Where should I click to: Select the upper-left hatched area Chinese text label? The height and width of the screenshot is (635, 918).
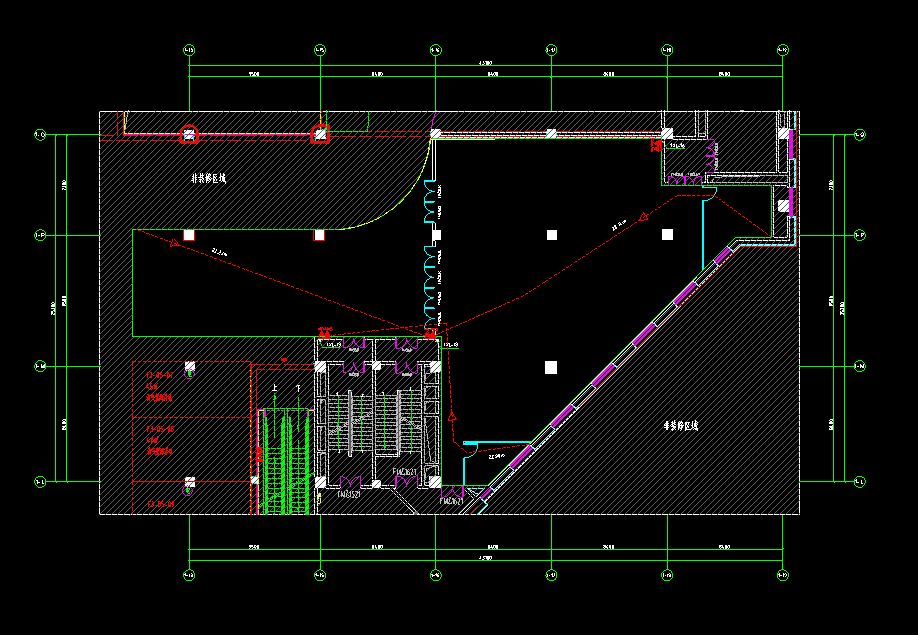[209, 179]
